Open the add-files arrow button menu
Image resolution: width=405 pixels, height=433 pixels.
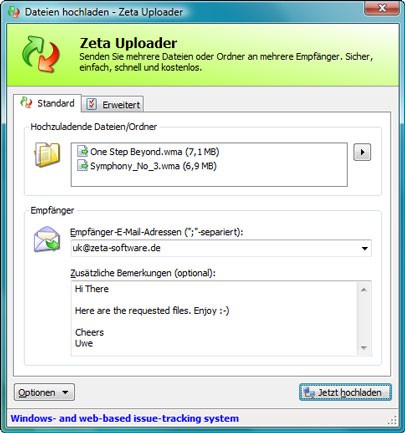[362, 152]
